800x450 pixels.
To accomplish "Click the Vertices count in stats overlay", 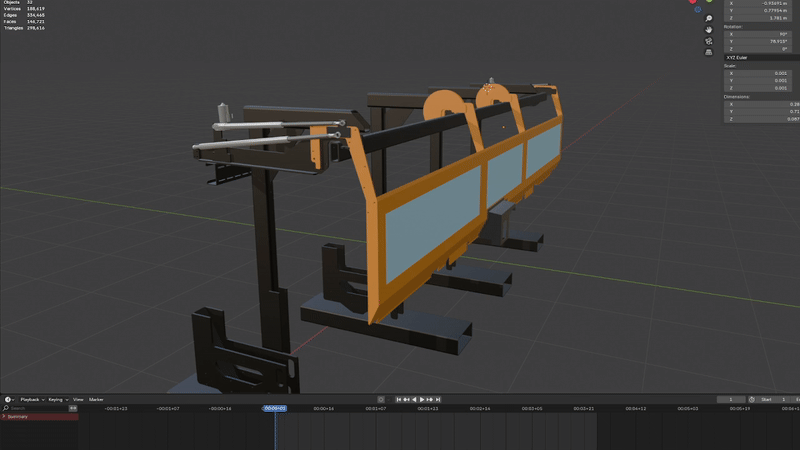I will (36, 9).
